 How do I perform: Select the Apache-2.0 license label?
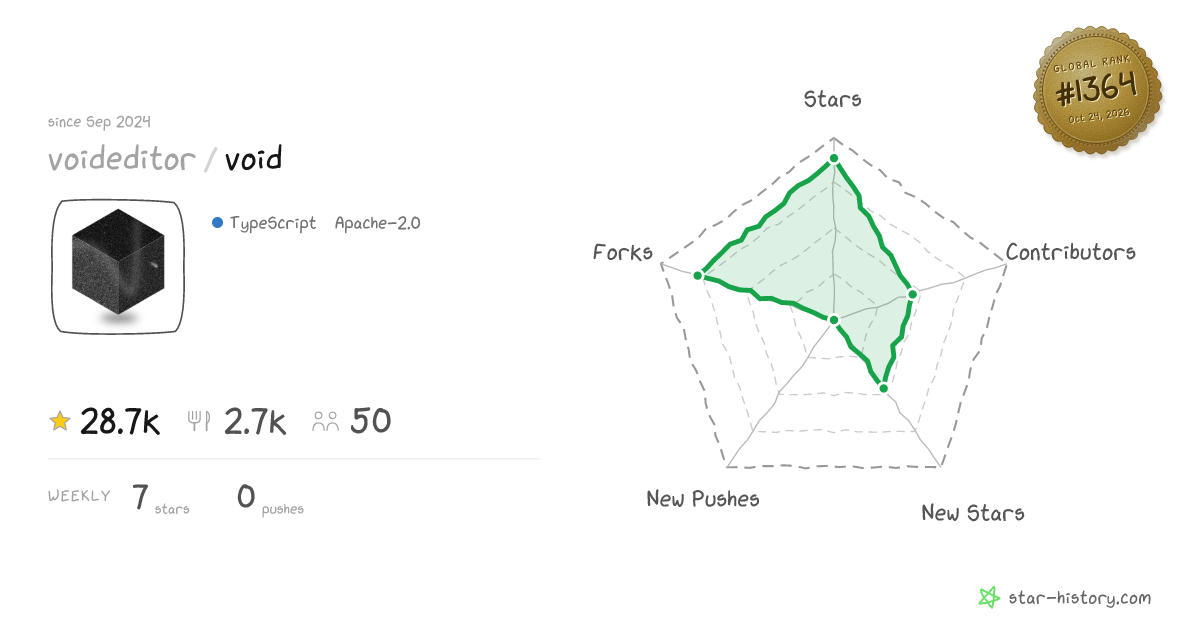378,223
